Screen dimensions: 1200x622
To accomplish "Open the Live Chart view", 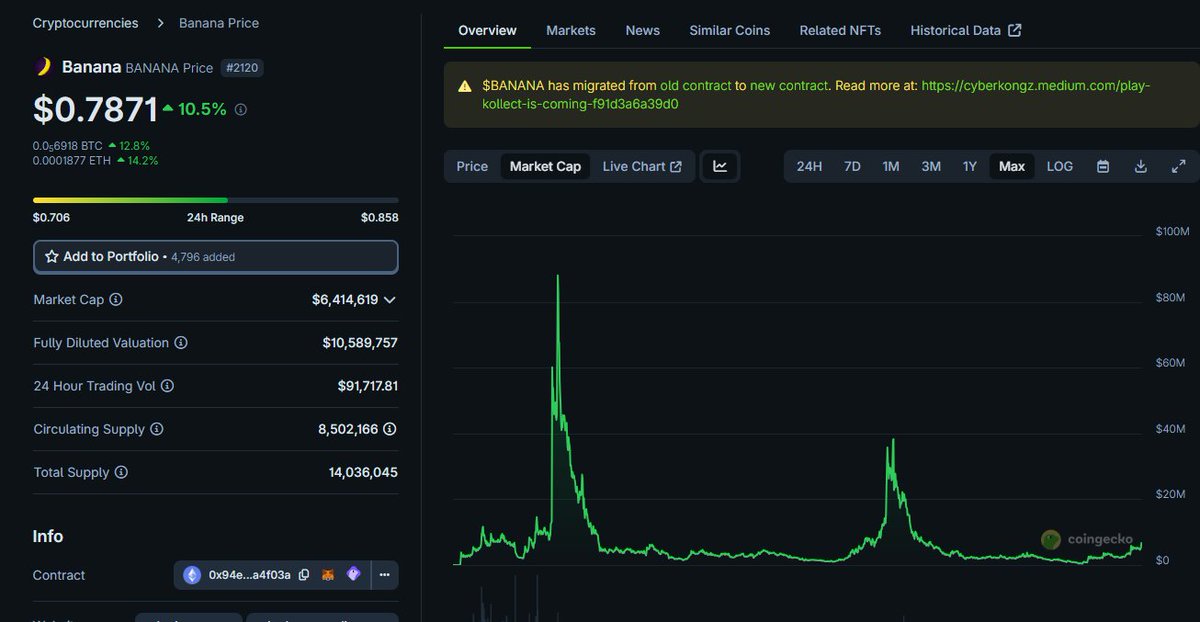I will tap(642, 166).
